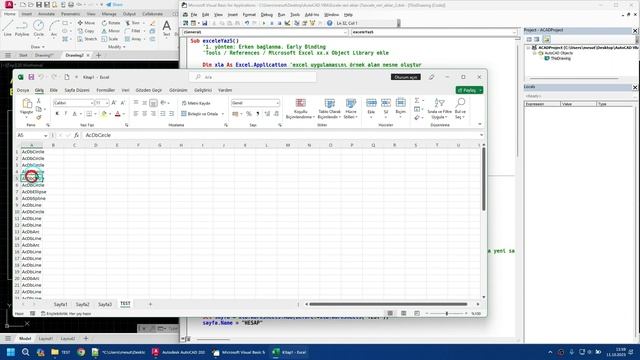Viewport: 640px width, 360px height.
Task: Toggle underline (A) formatting in Excel
Action: [x=74, y=114]
